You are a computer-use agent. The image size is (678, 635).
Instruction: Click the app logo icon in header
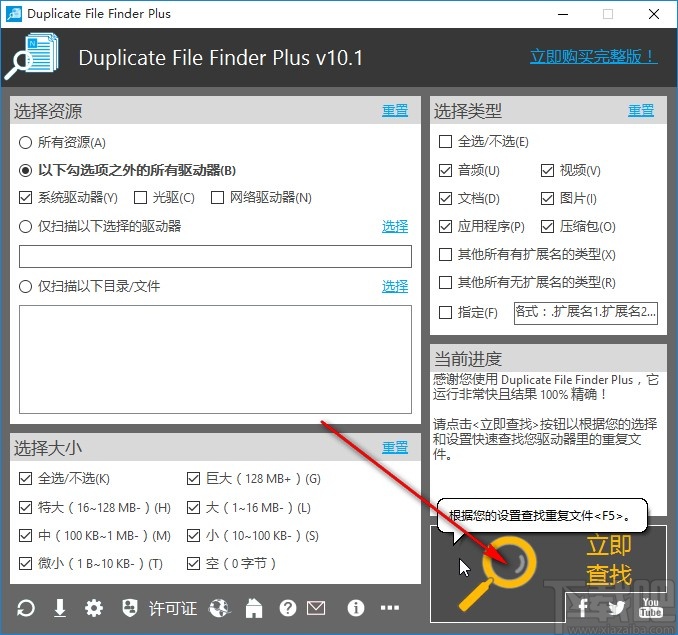click(32, 57)
